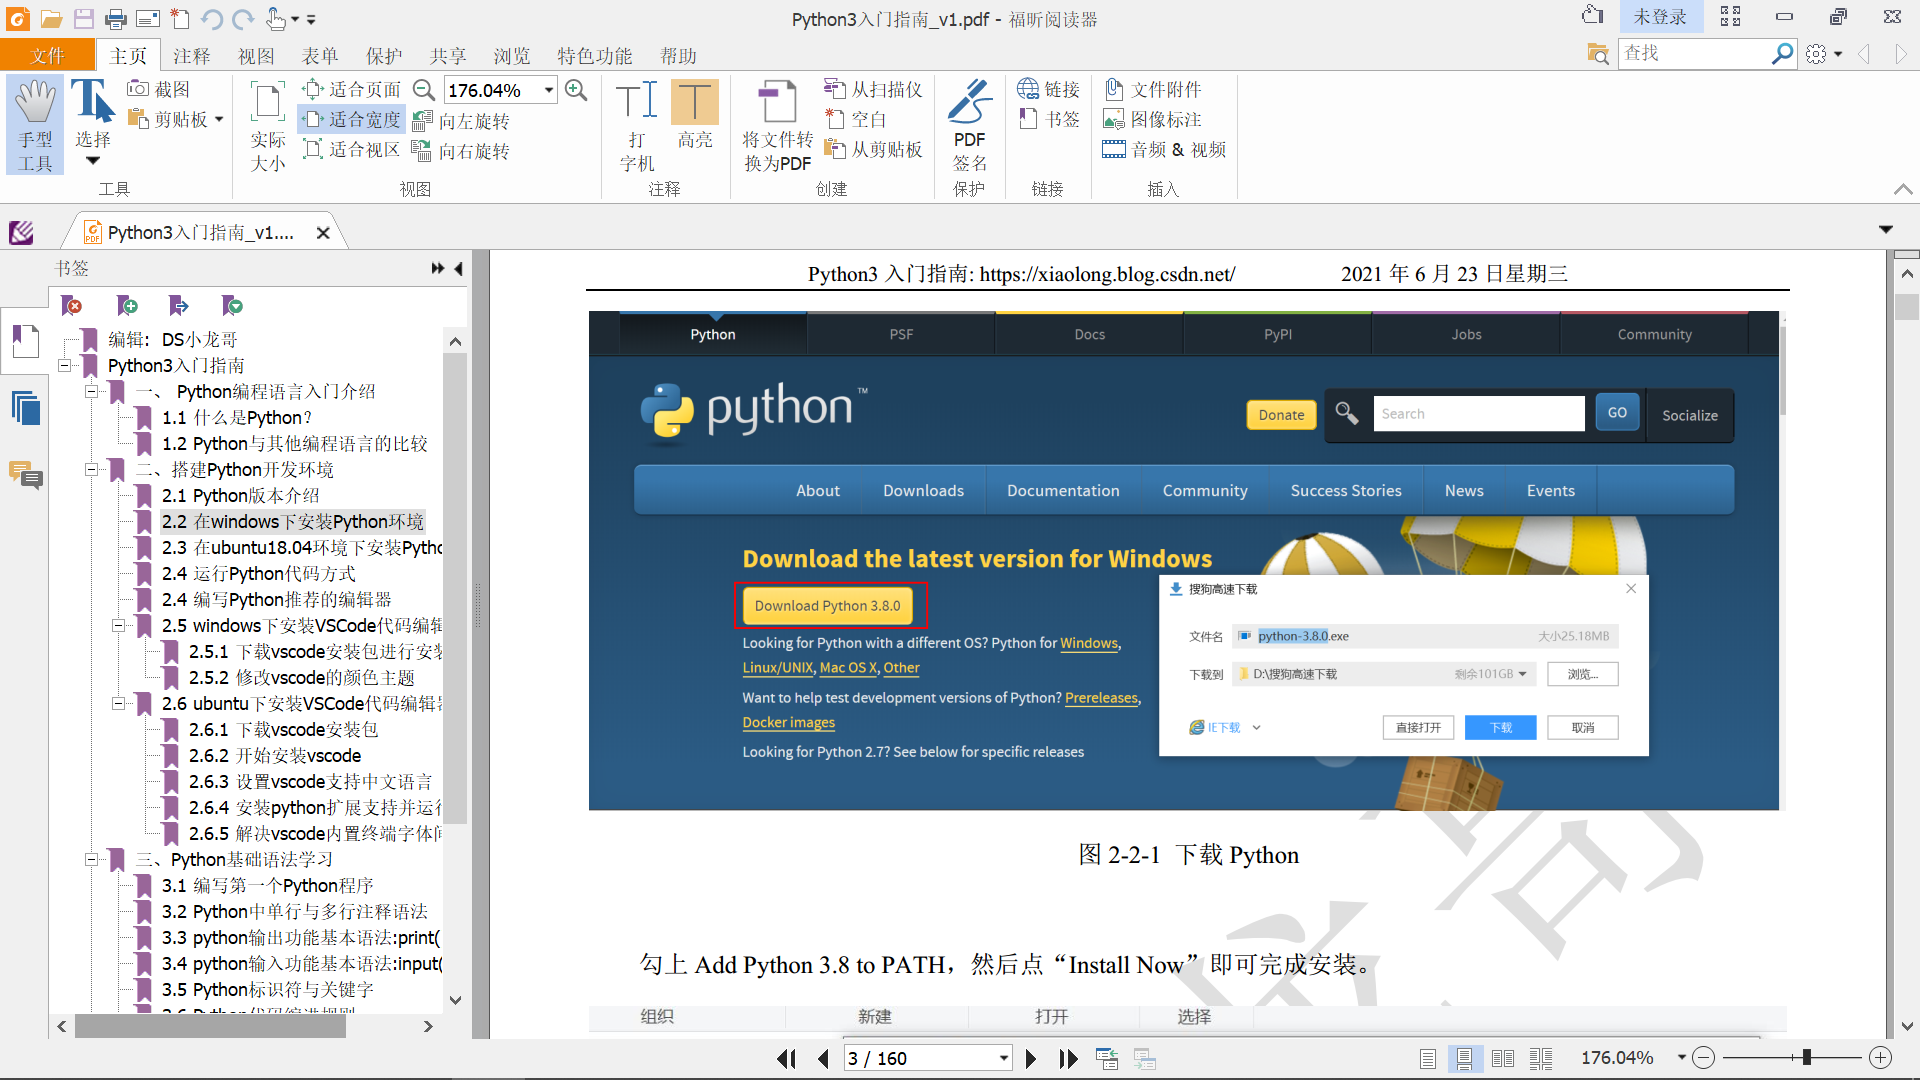Toggle Fit Width view mode
Viewport: 1920px width, 1080px height.
pos(353,120)
